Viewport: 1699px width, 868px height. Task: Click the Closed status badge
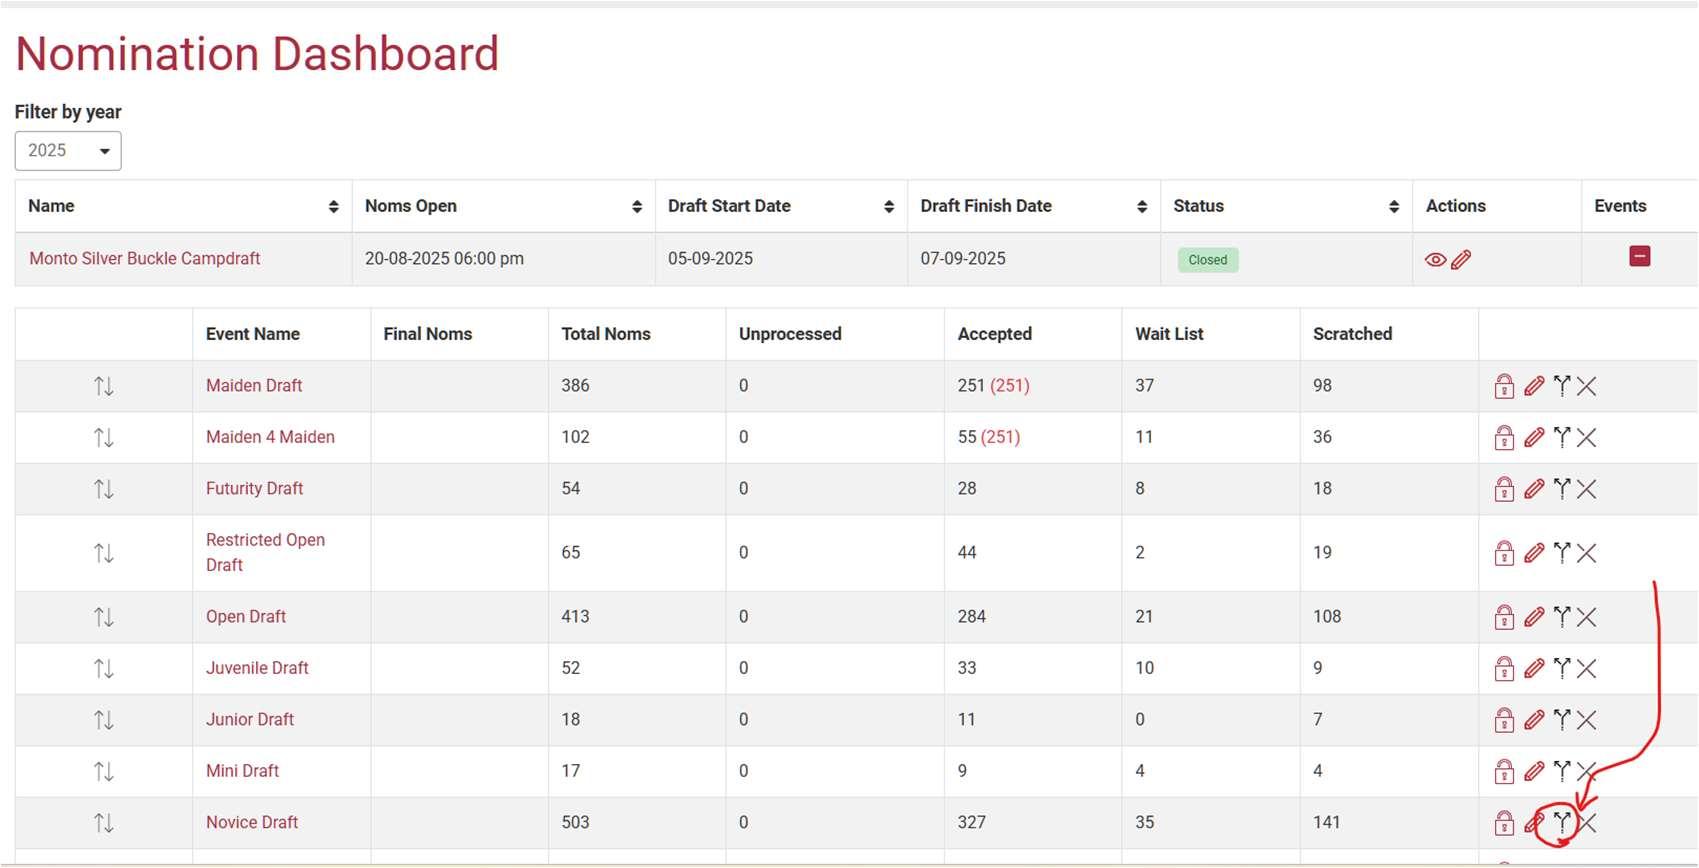1208,260
